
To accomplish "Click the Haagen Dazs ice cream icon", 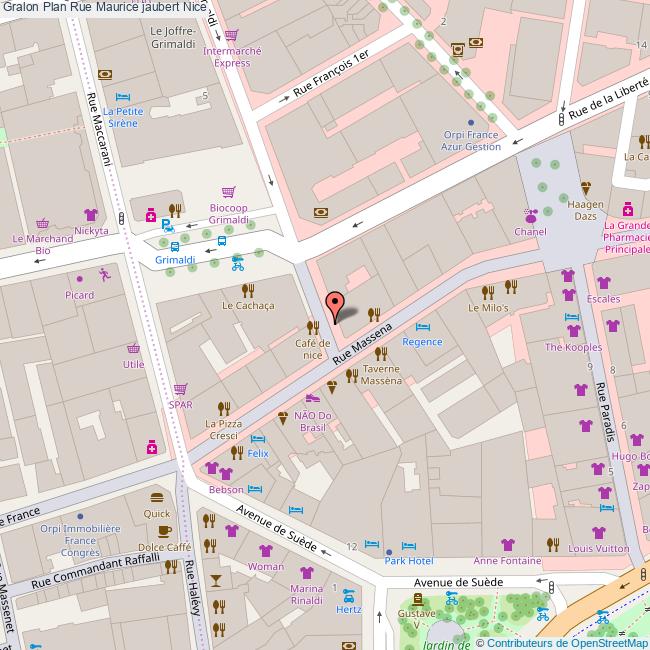I will click(x=586, y=187).
